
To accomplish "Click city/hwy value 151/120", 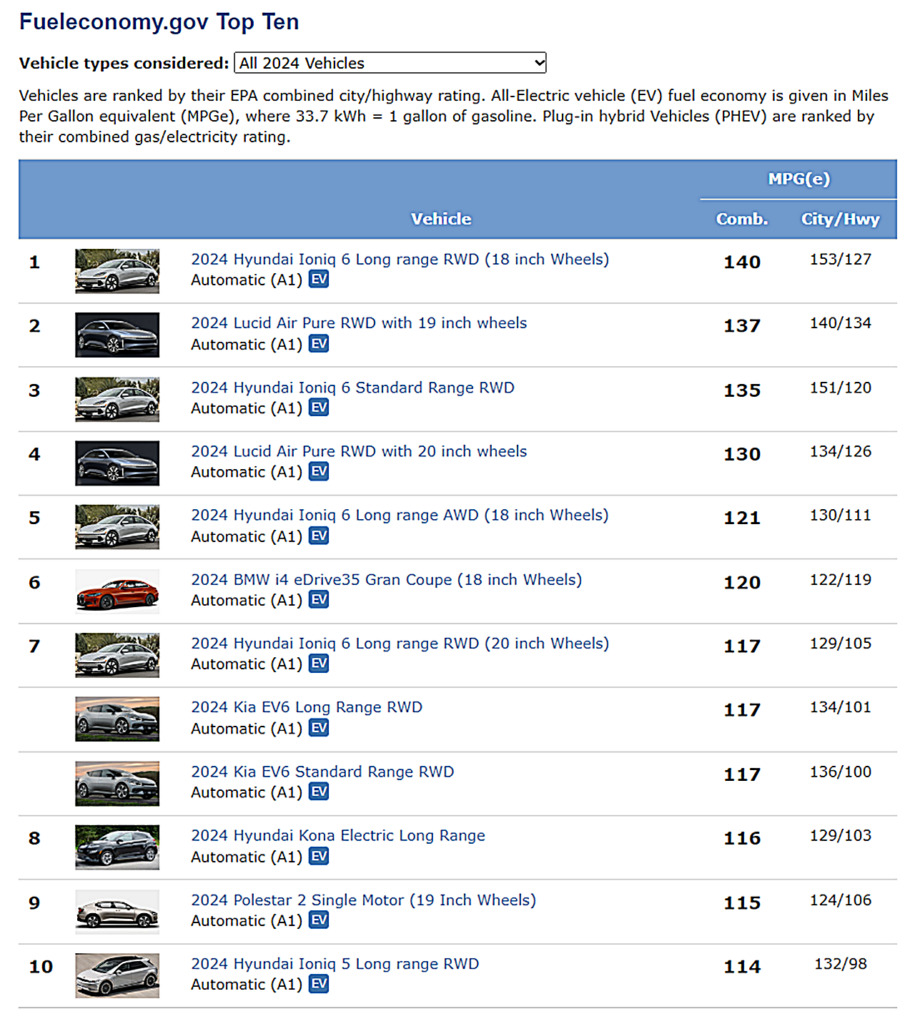I will tap(841, 387).
